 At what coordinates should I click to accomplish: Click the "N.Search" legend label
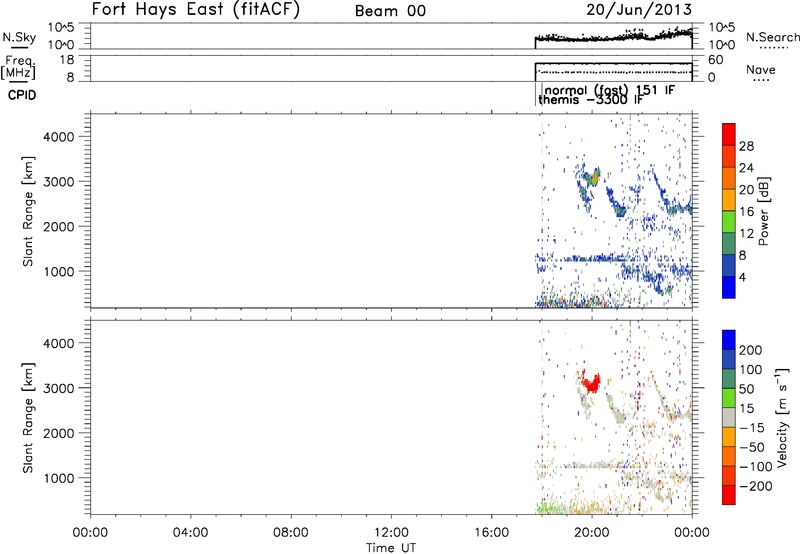click(x=773, y=37)
